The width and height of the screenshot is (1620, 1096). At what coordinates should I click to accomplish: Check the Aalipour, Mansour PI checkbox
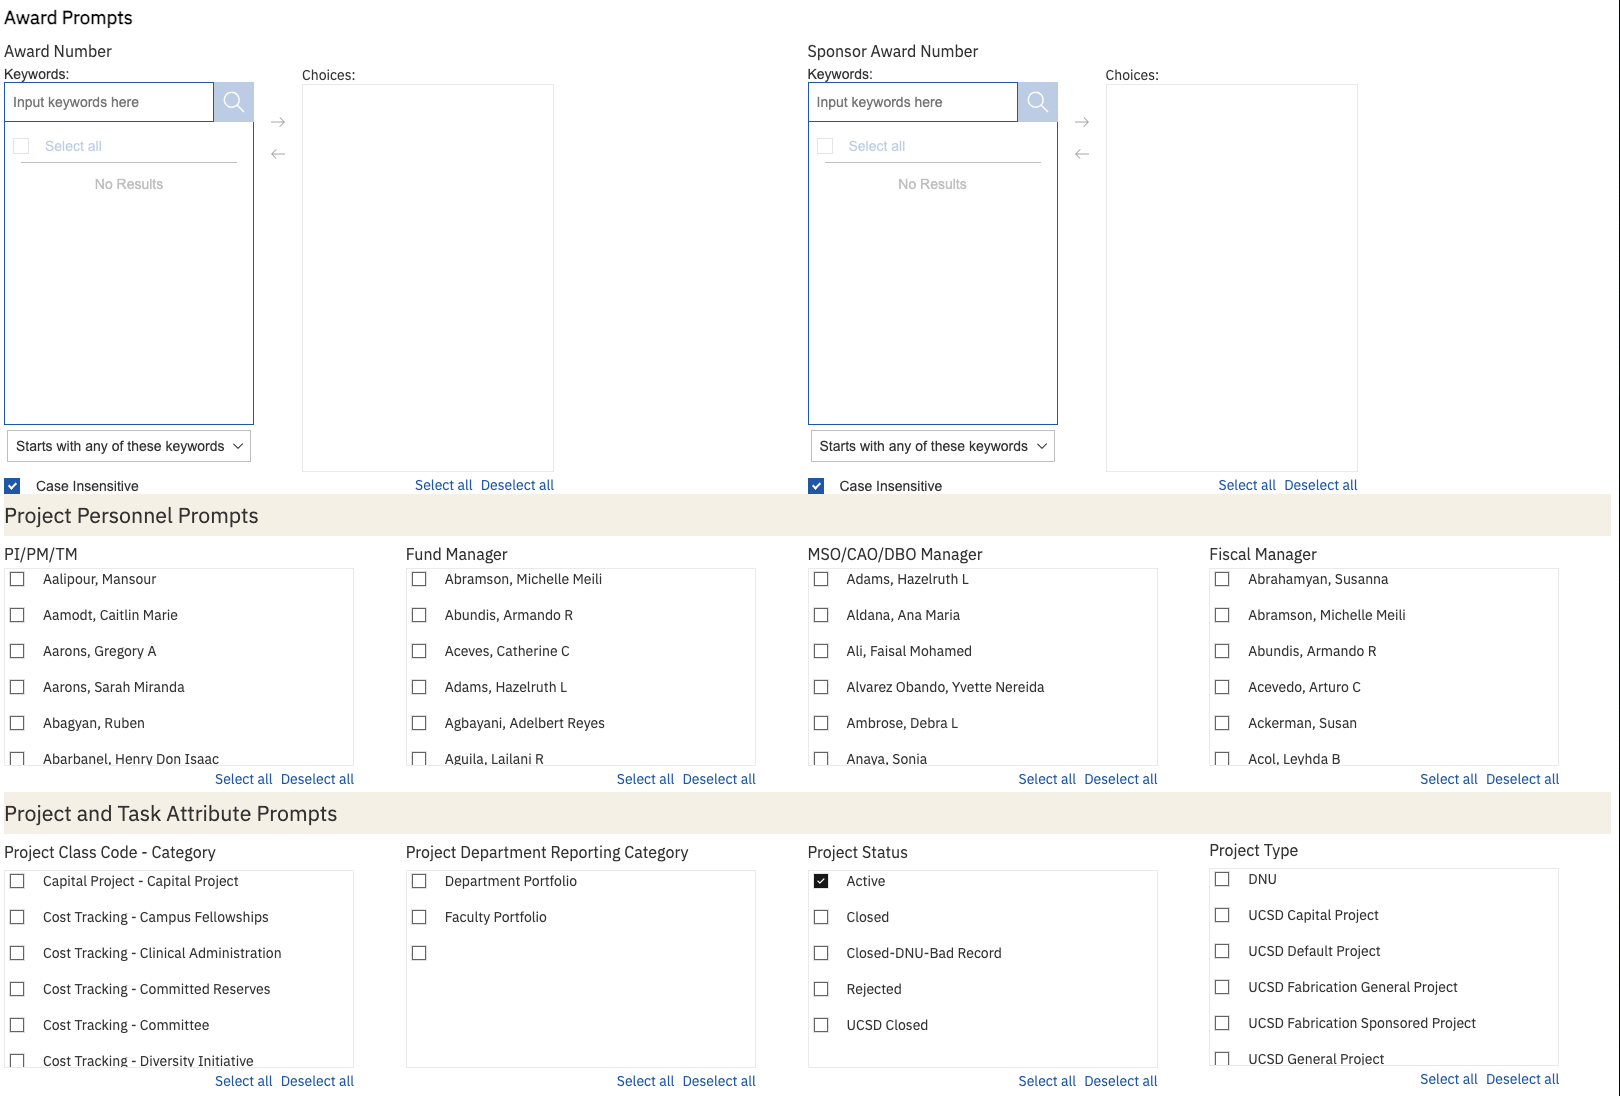17,579
